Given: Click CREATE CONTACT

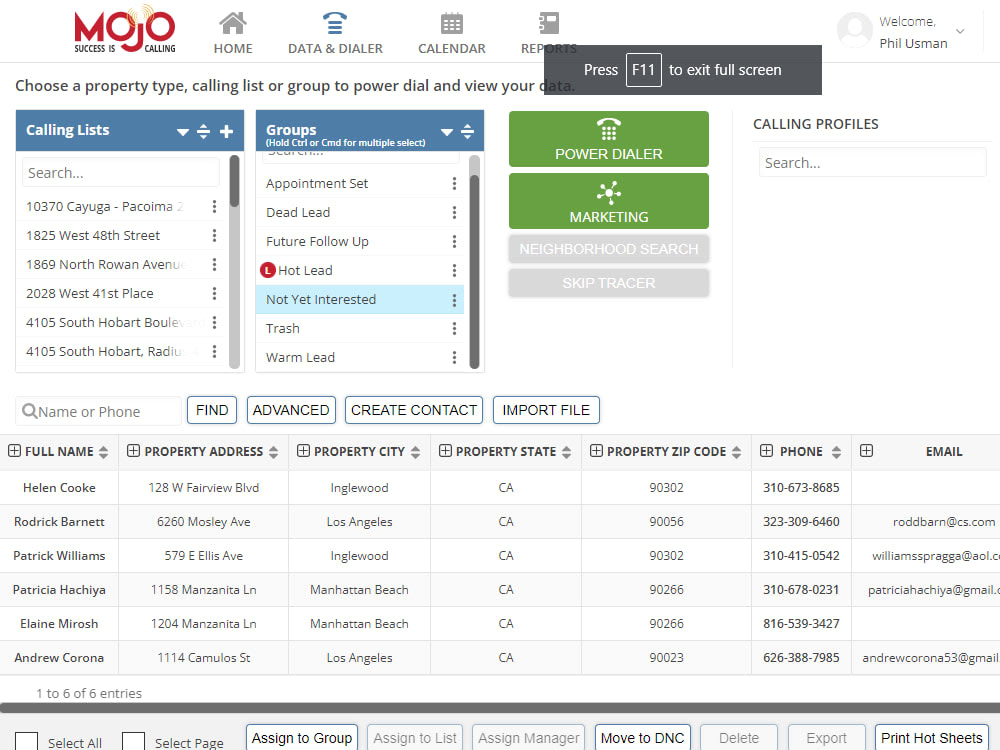Looking at the screenshot, I should coord(414,410).
